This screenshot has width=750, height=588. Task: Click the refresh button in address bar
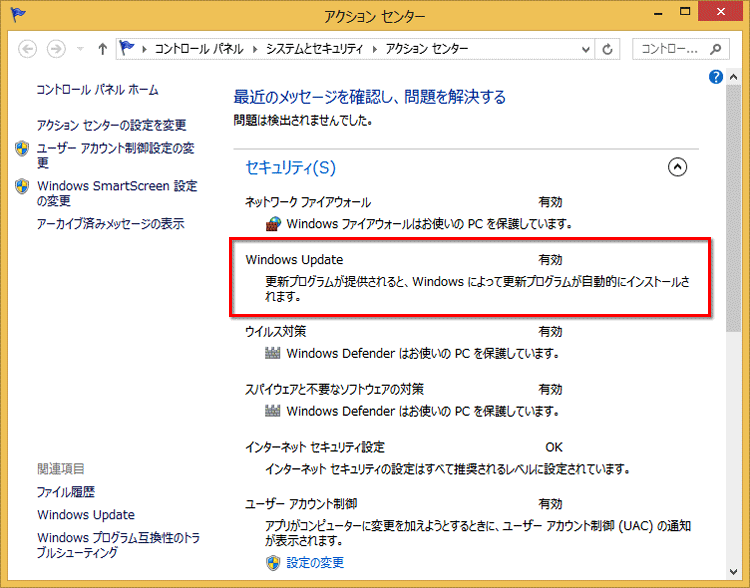click(608, 49)
